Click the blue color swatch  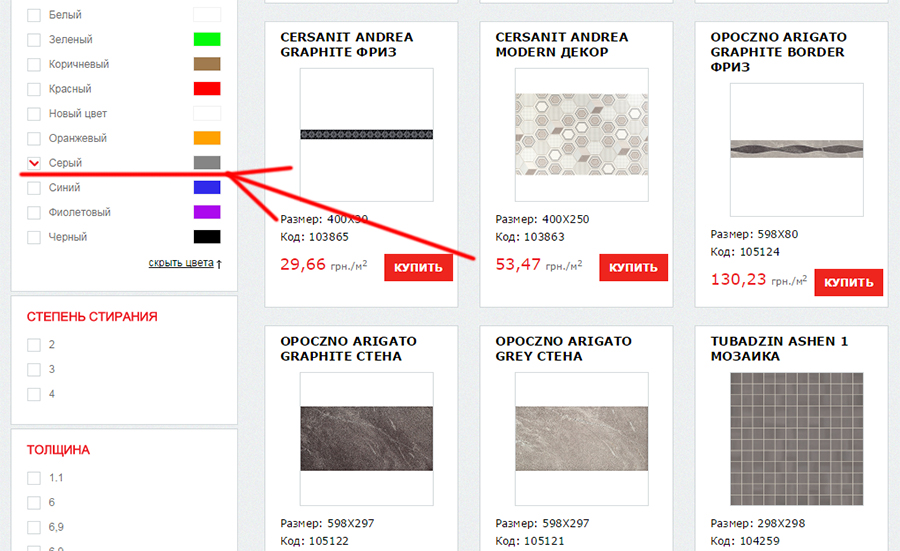[x=207, y=187]
